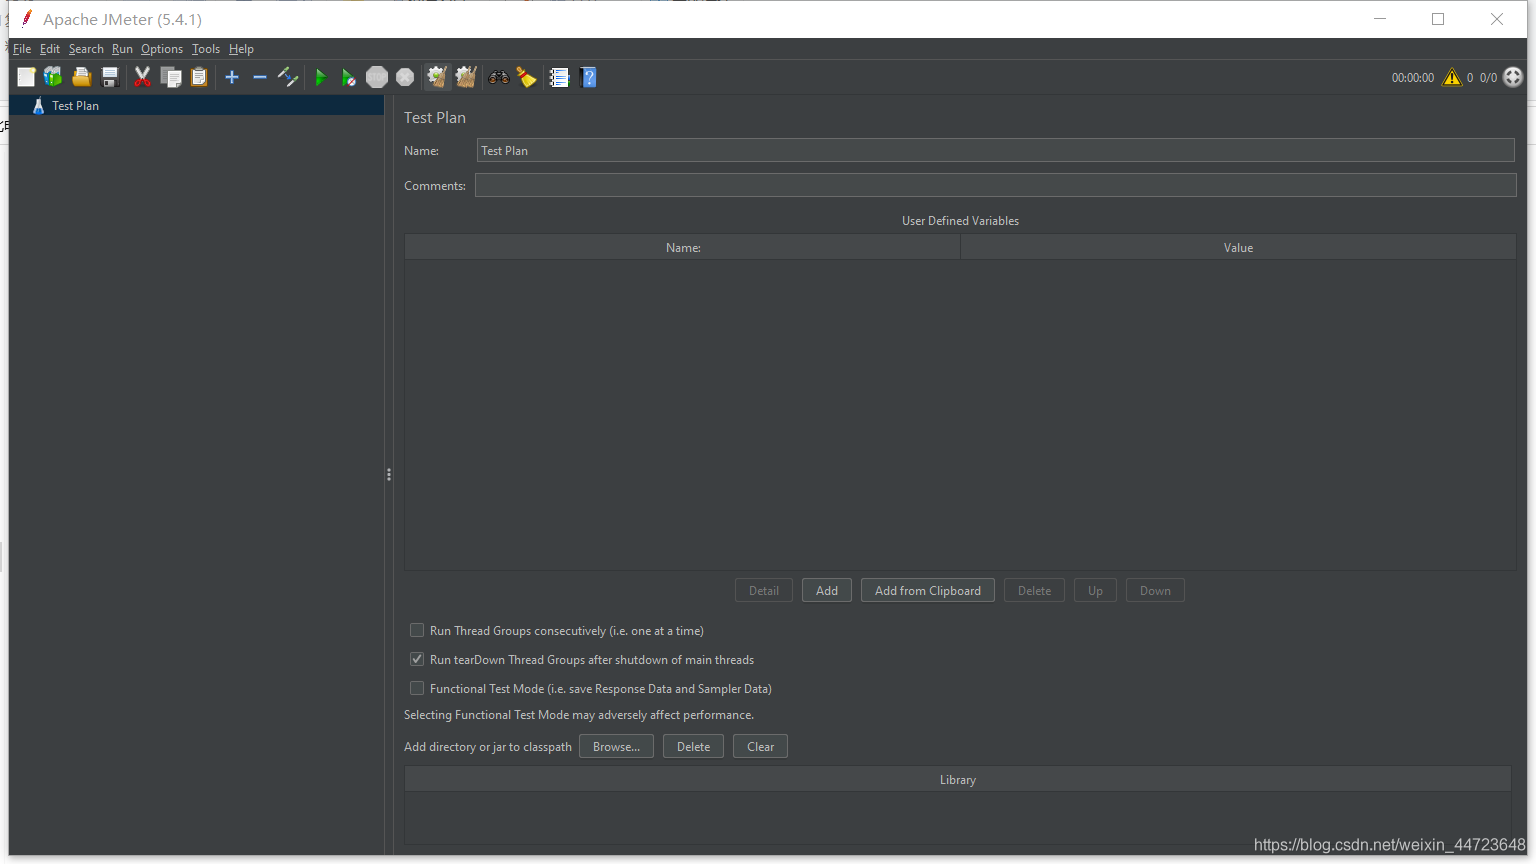This screenshot has height=864, width=1536.
Task: Expand all nodes with plus icon
Action: [232, 77]
